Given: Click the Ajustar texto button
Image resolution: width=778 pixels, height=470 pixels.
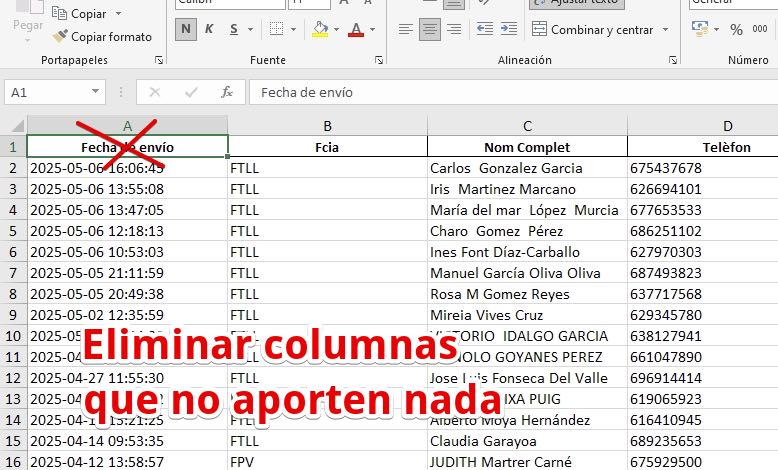Looking at the screenshot, I should [x=577, y=3].
